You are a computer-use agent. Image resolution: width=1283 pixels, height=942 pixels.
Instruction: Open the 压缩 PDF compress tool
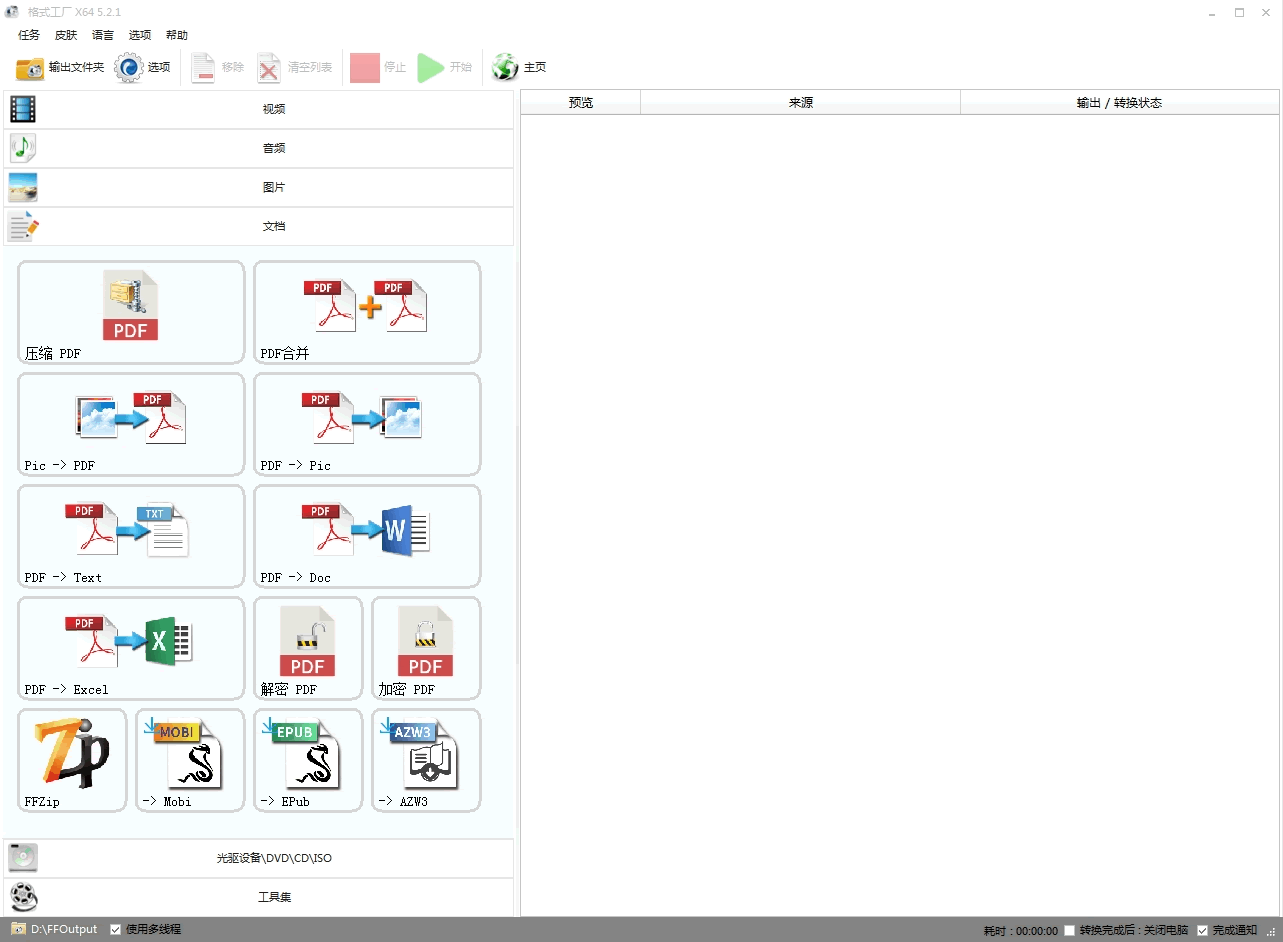(131, 312)
